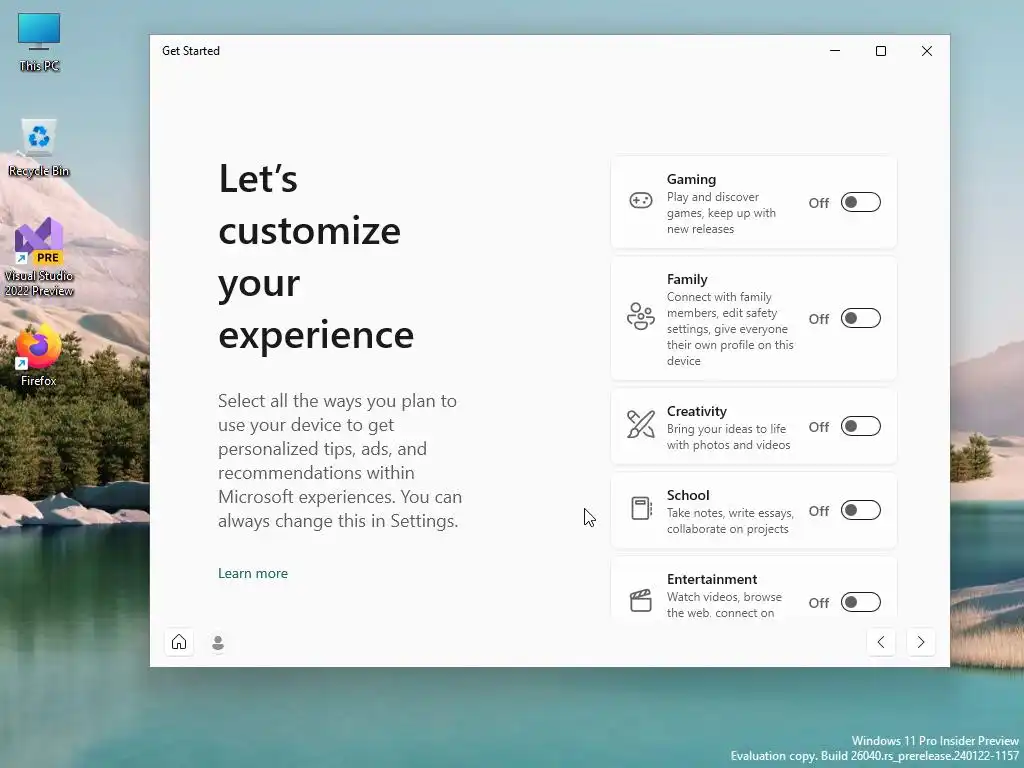Click 'Connect with family members' description text

pyautogui.click(x=730, y=328)
